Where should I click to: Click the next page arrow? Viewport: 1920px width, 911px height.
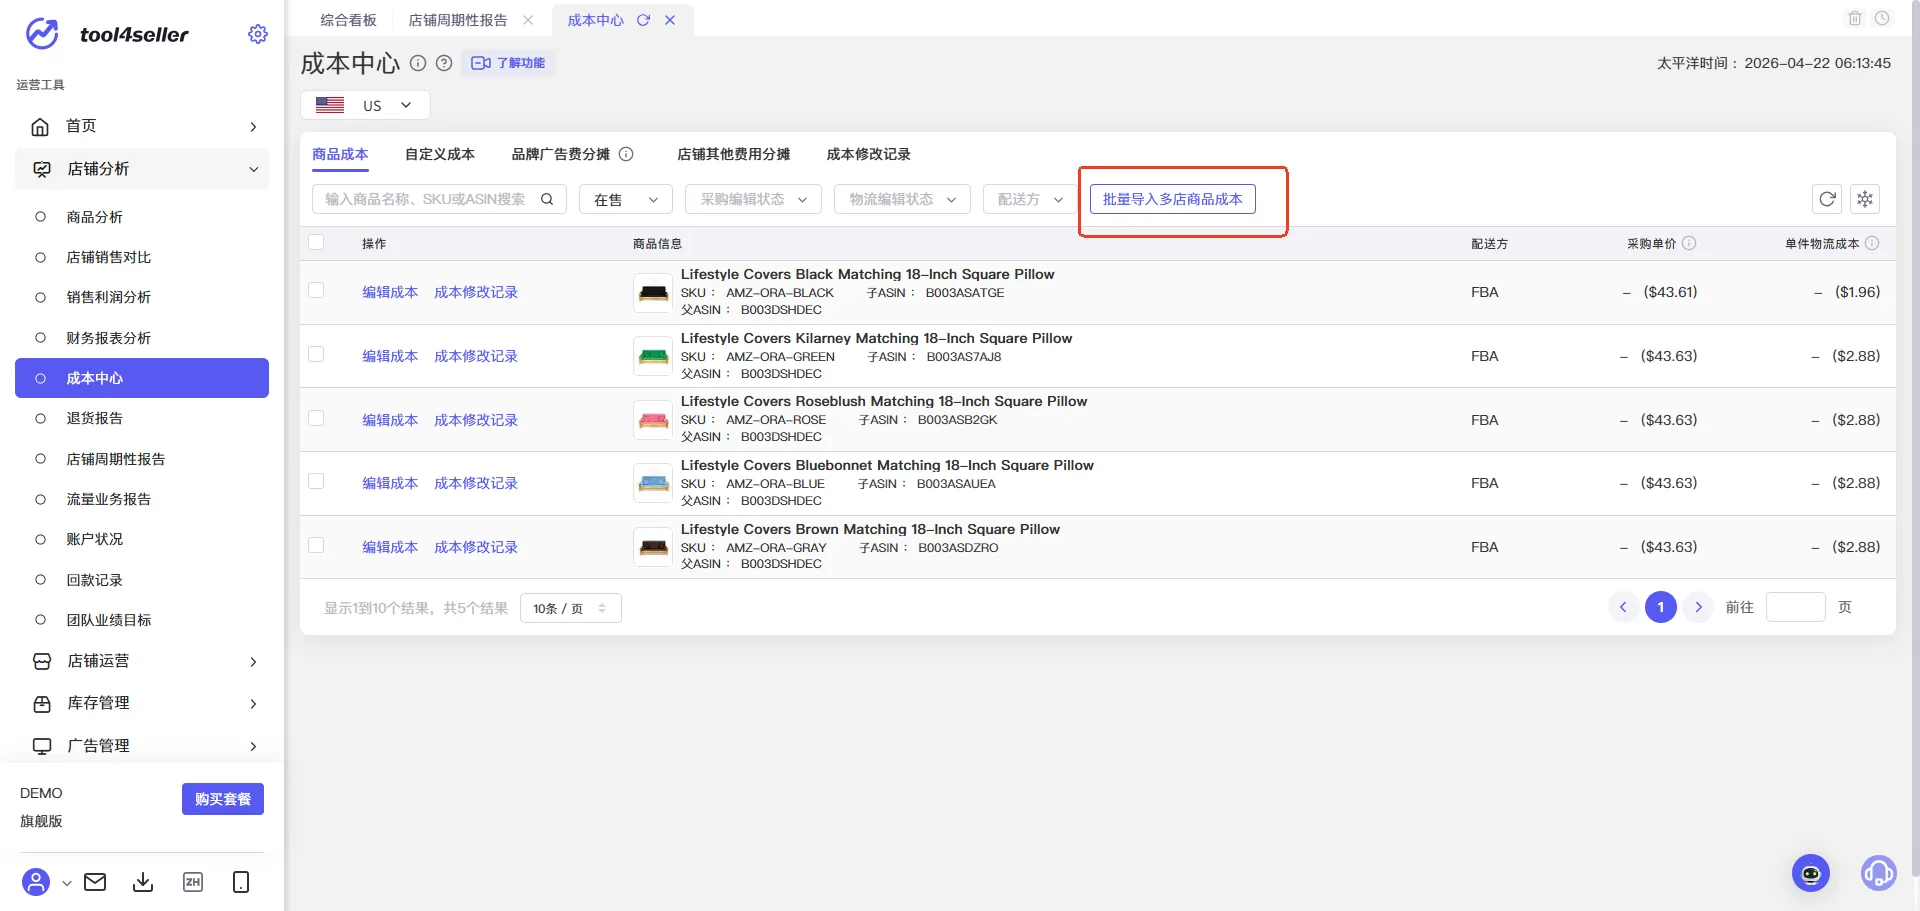click(1698, 607)
